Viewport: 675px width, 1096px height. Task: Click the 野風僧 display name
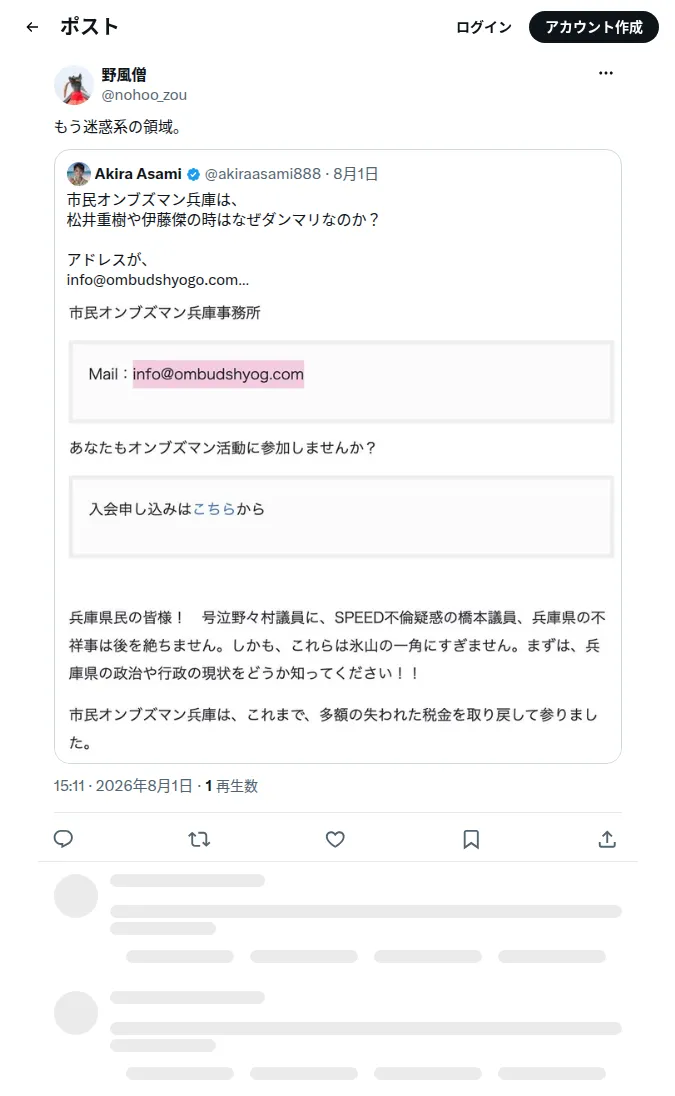tap(124, 75)
